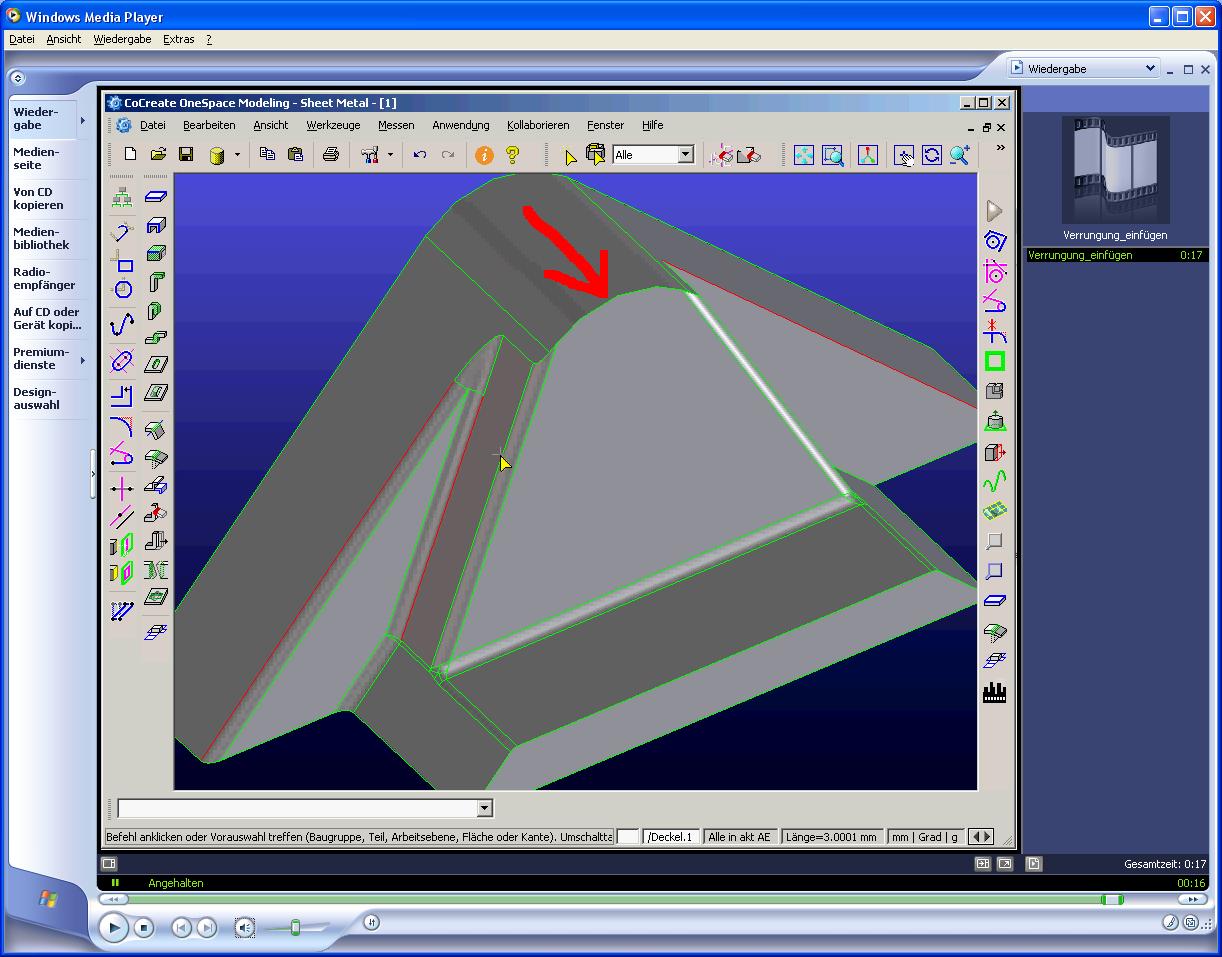This screenshot has width=1222, height=957.
Task: Toggle the playlist pane button by Gesamtzeit
Action: tap(1034, 863)
